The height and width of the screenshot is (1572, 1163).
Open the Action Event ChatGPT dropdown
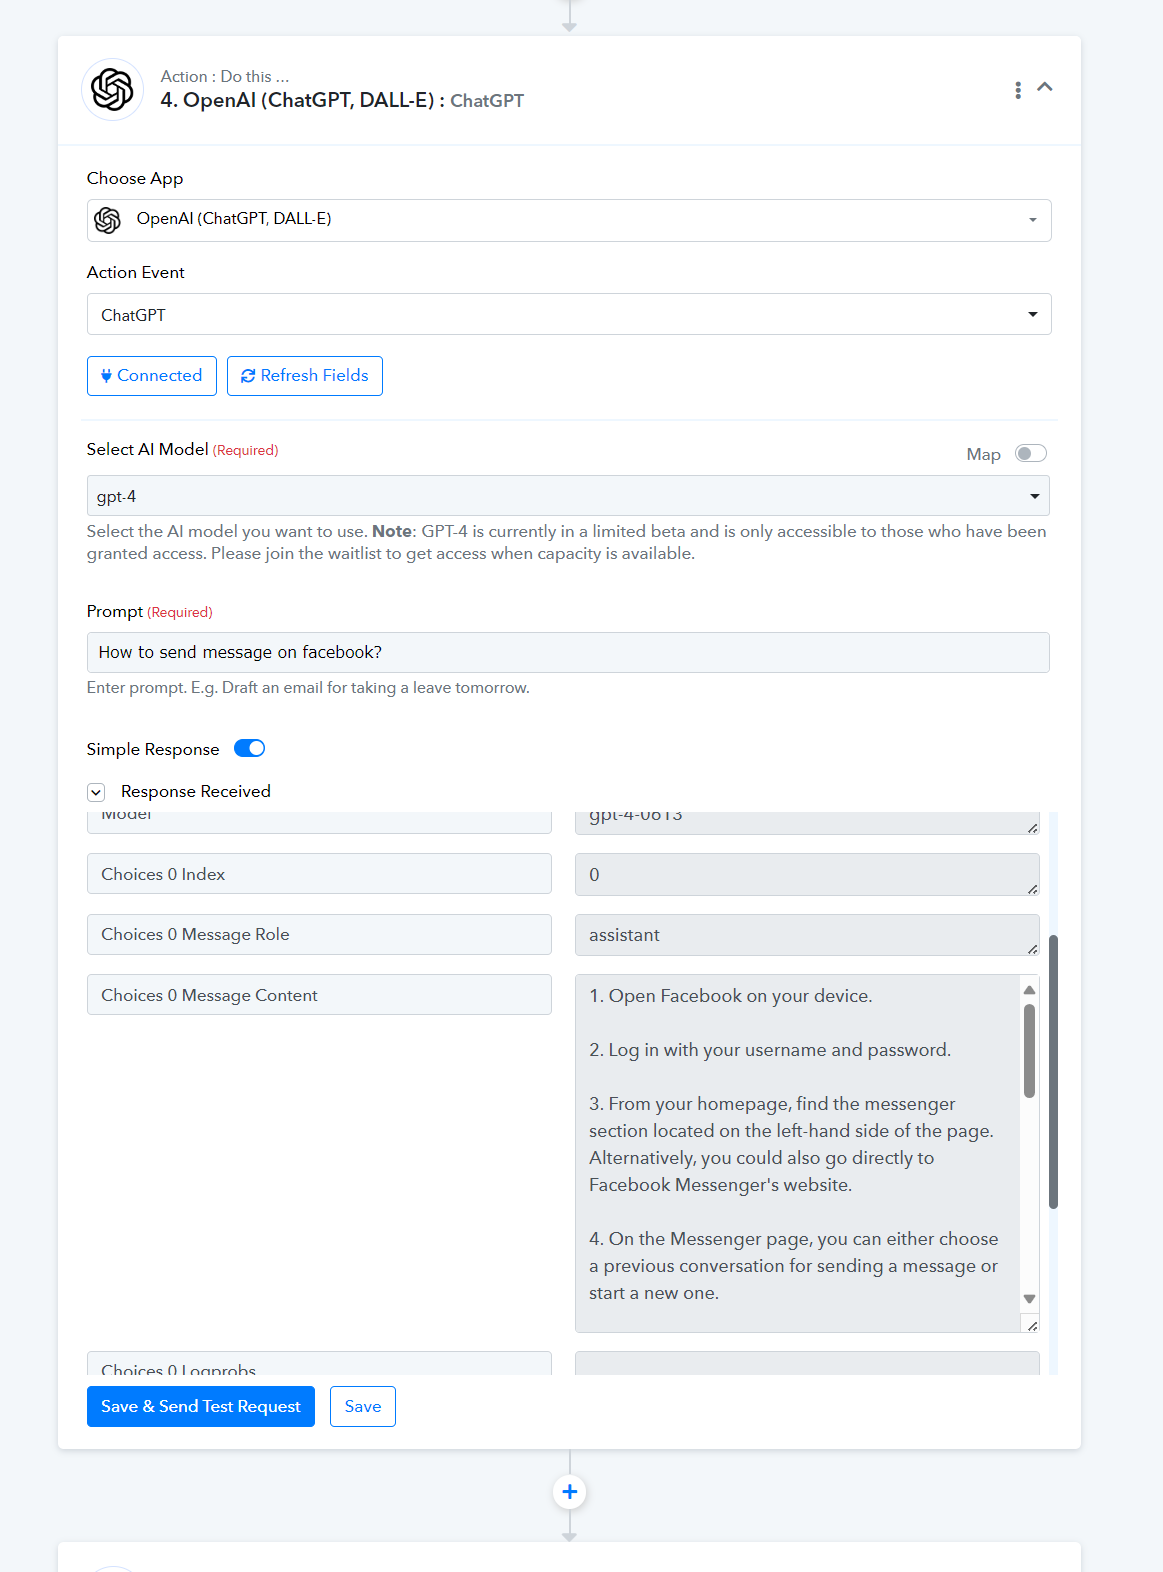569,314
